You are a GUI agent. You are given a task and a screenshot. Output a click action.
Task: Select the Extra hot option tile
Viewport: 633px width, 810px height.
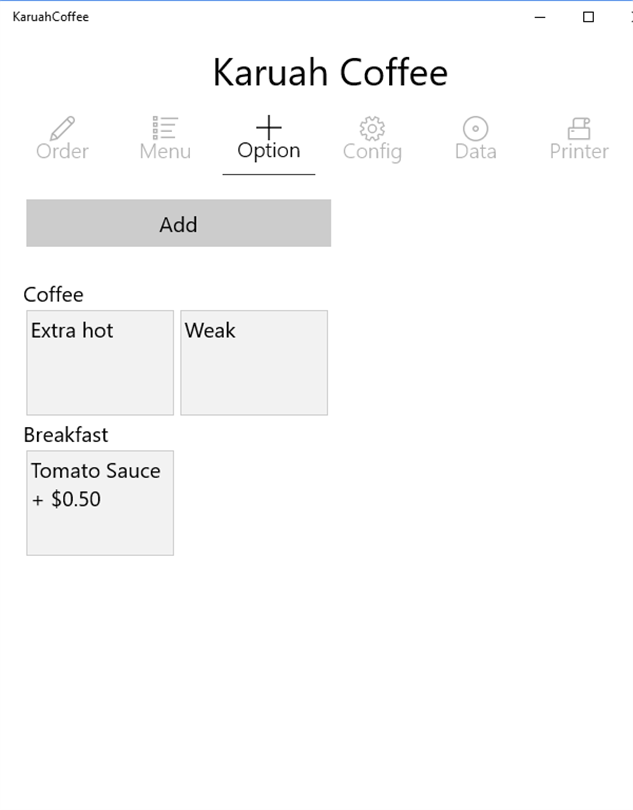coord(100,362)
